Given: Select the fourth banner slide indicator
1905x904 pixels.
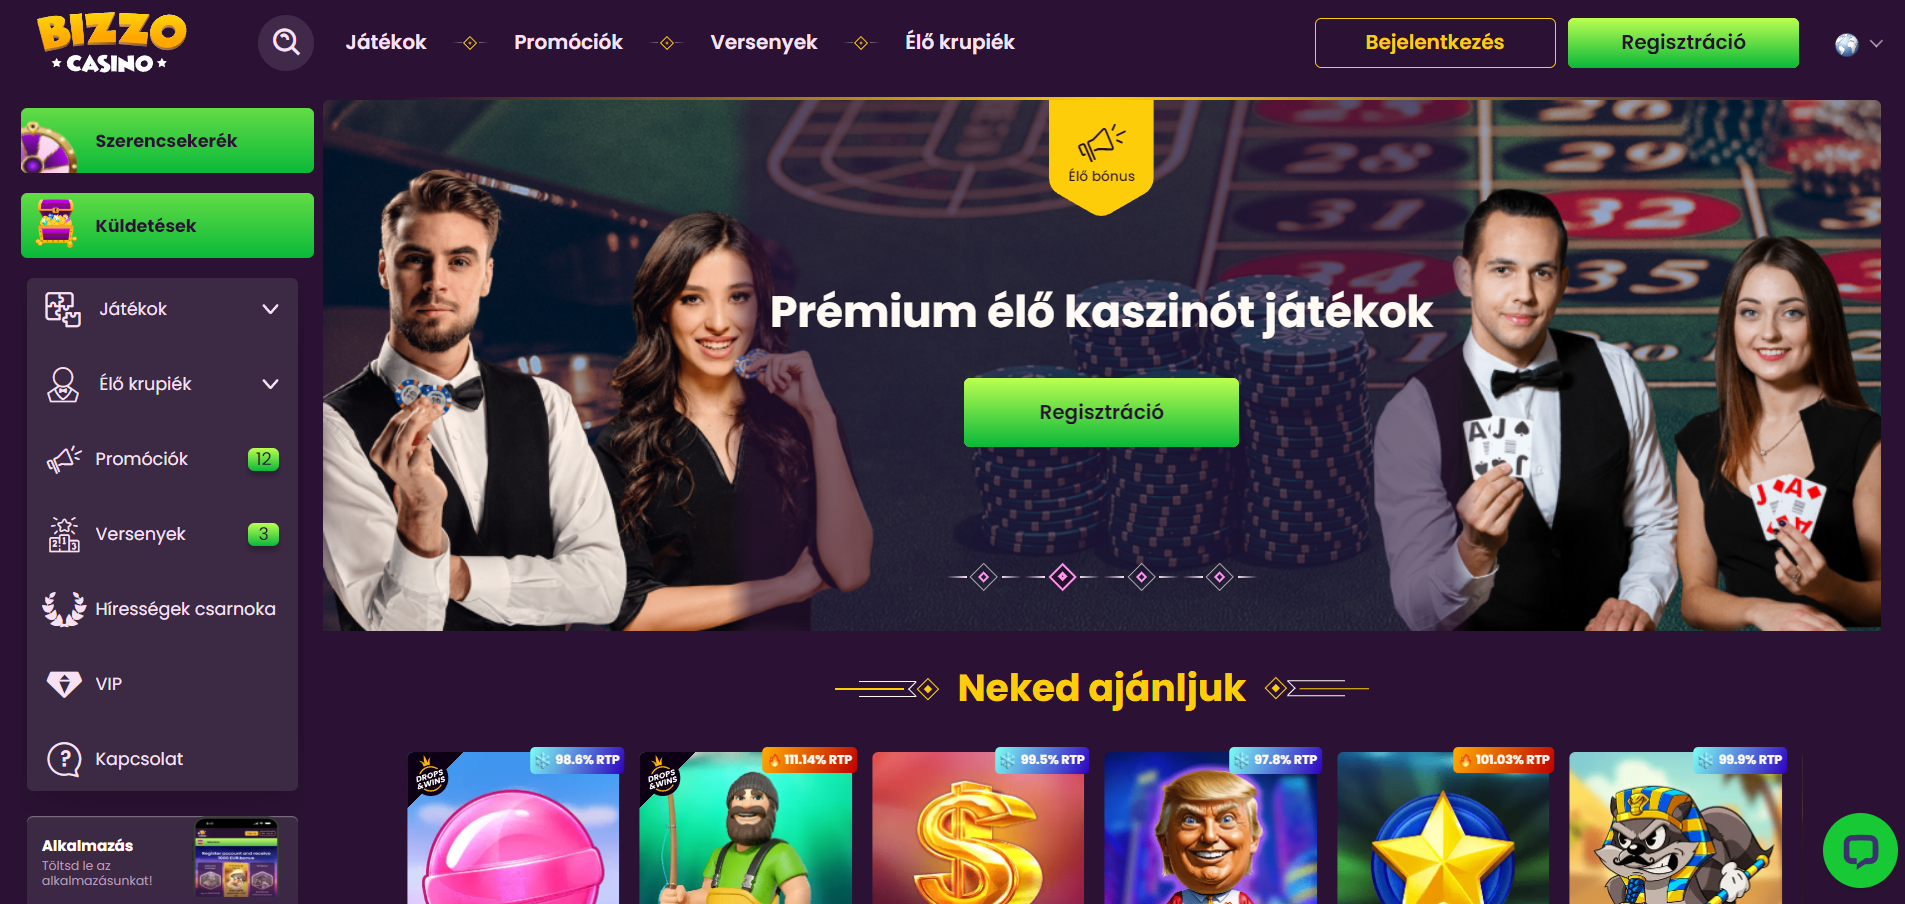Looking at the screenshot, I should tap(1219, 577).
